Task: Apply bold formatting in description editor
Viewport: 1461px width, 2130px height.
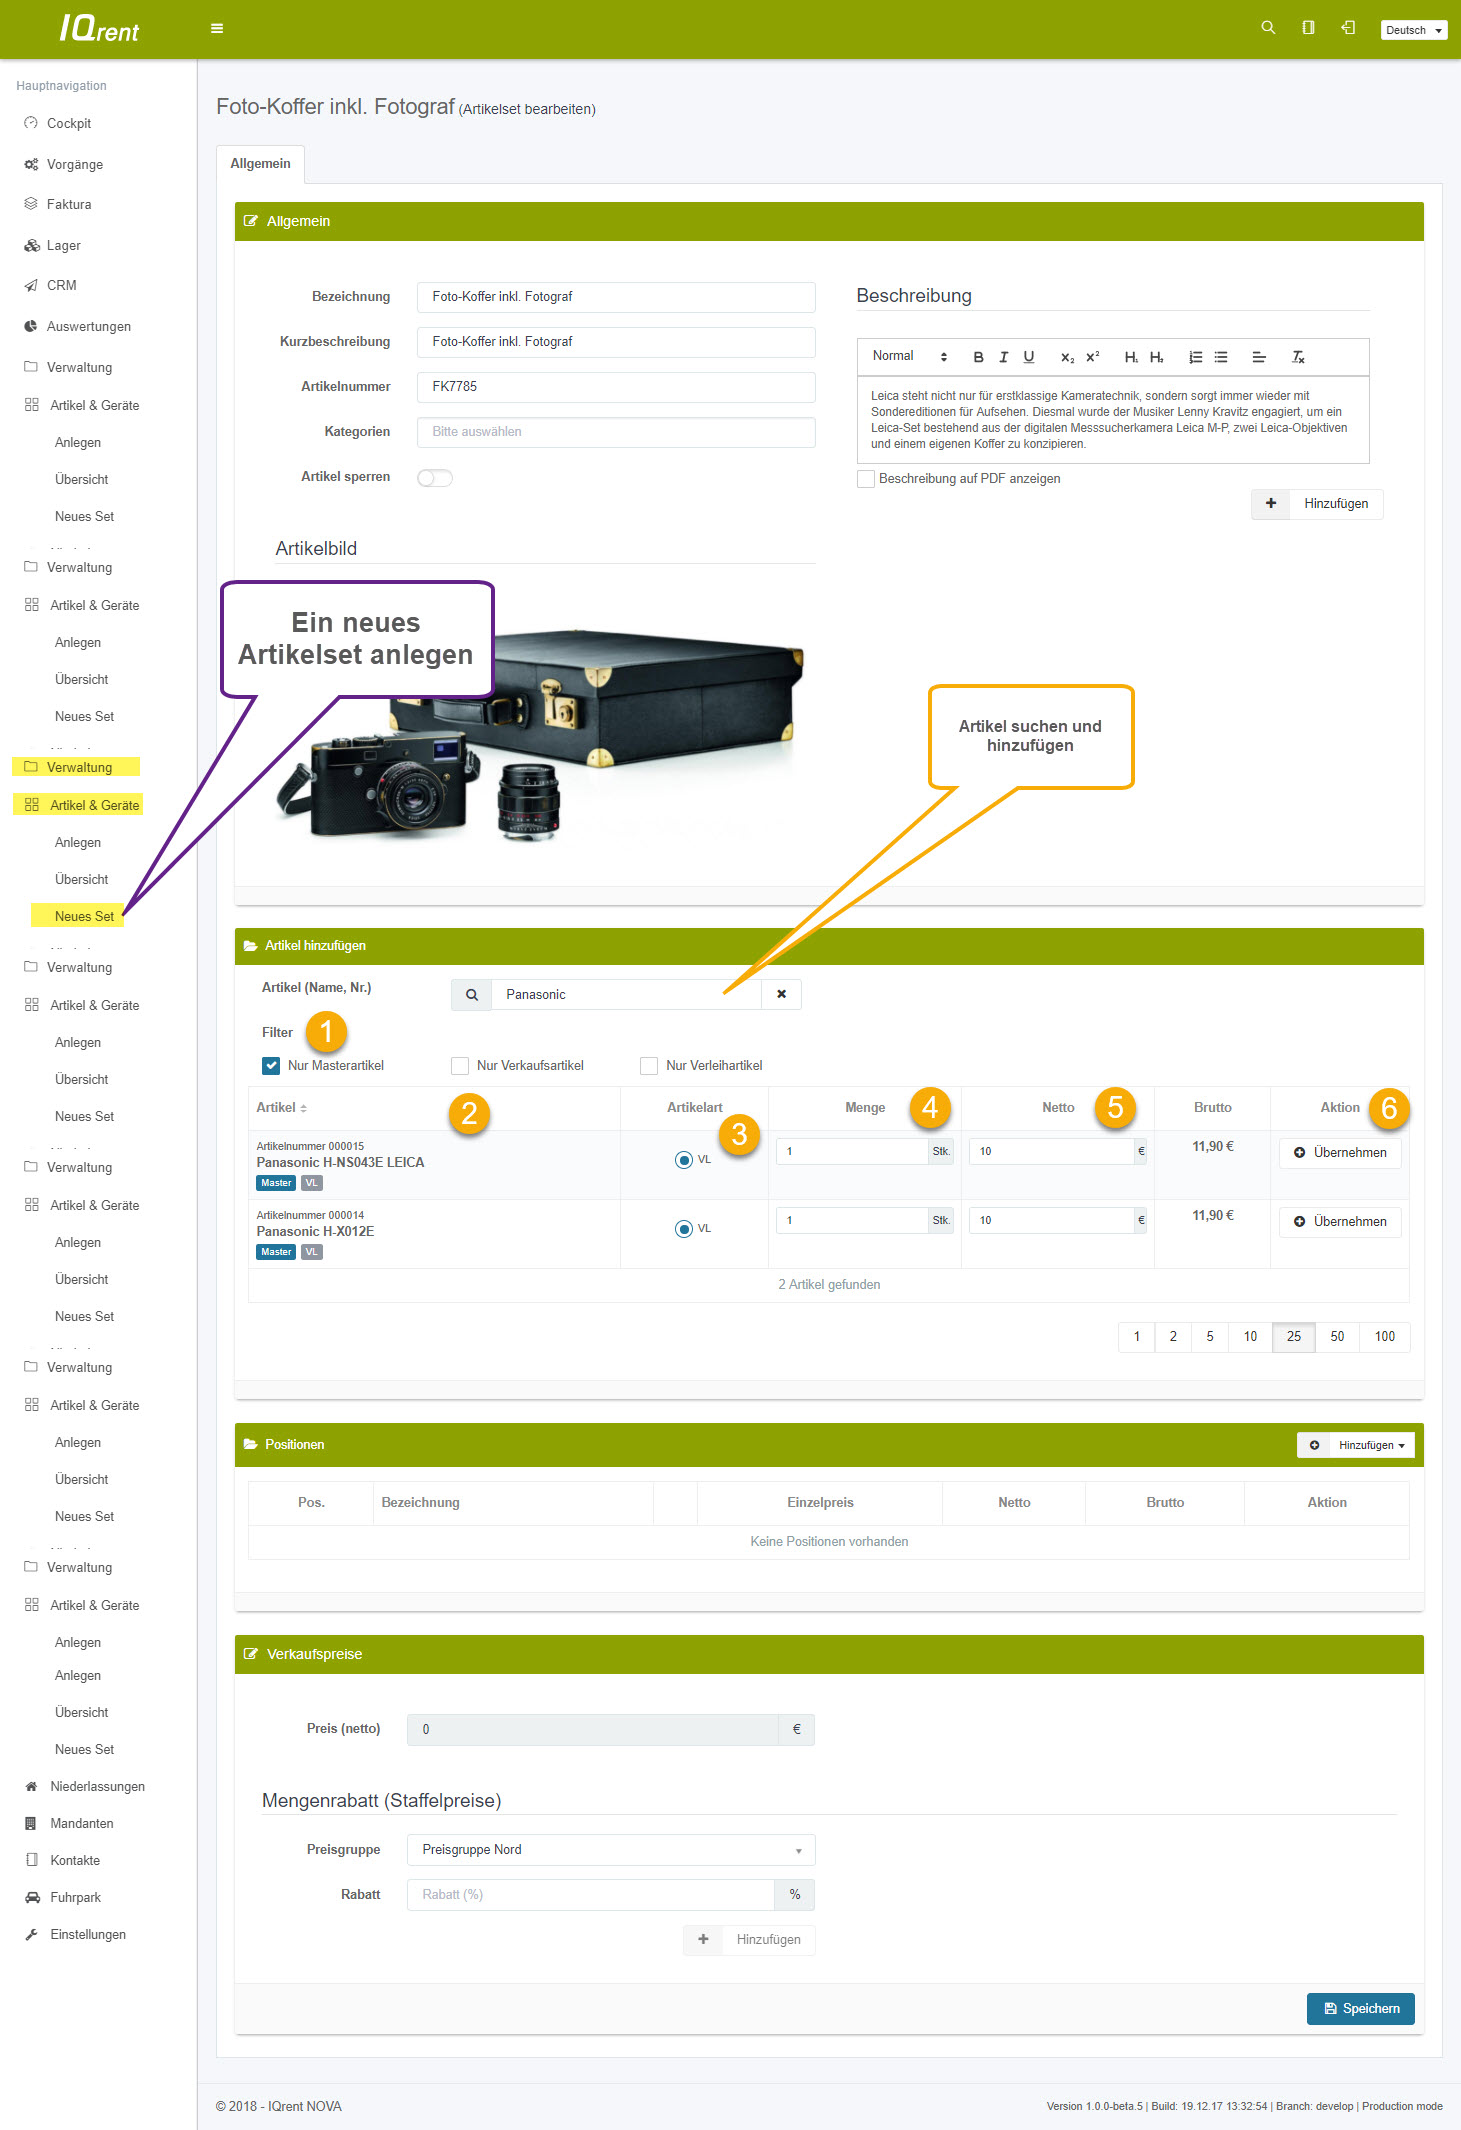Action: pyautogui.click(x=978, y=357)
